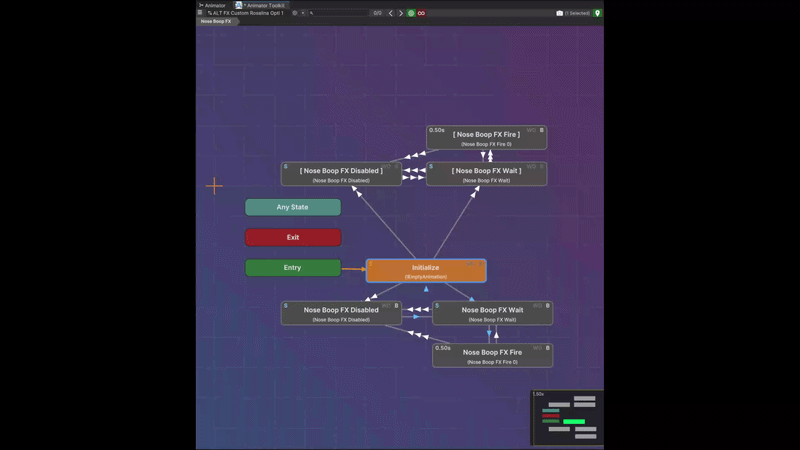Toggle WD on lower Nose Boop FX Fire
Viewport: 800px width, 450px height.
[537, 348]
